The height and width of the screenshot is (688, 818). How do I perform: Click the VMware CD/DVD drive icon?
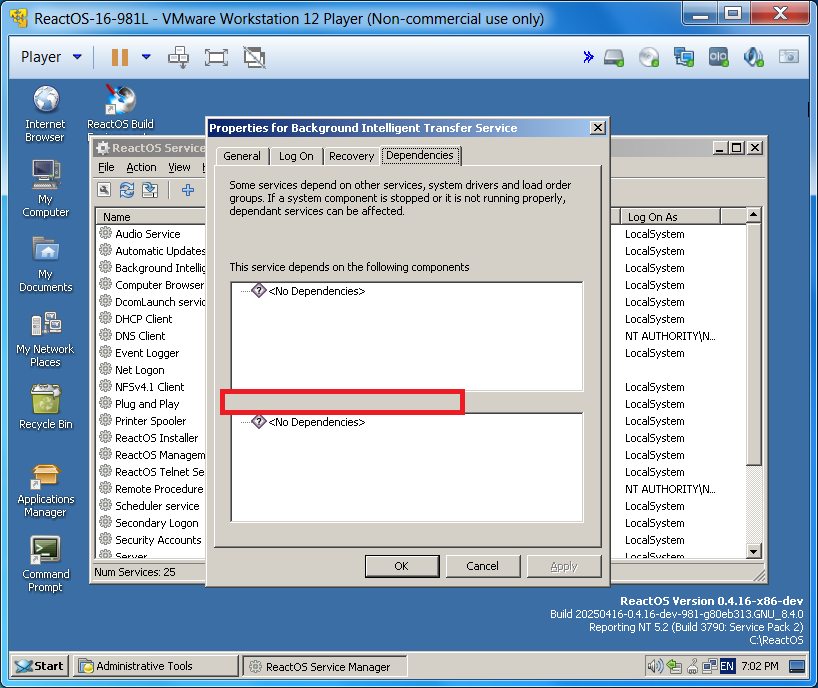click(648, 57)
